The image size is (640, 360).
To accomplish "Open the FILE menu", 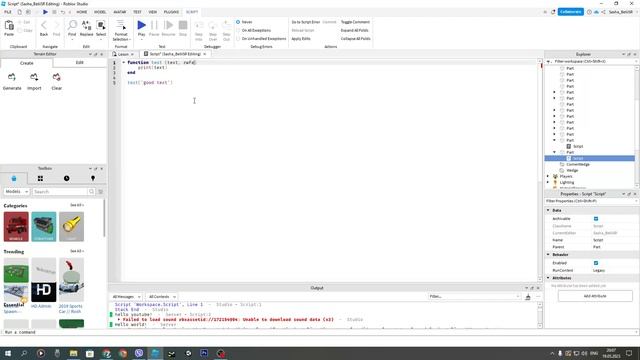I will 8,12.
